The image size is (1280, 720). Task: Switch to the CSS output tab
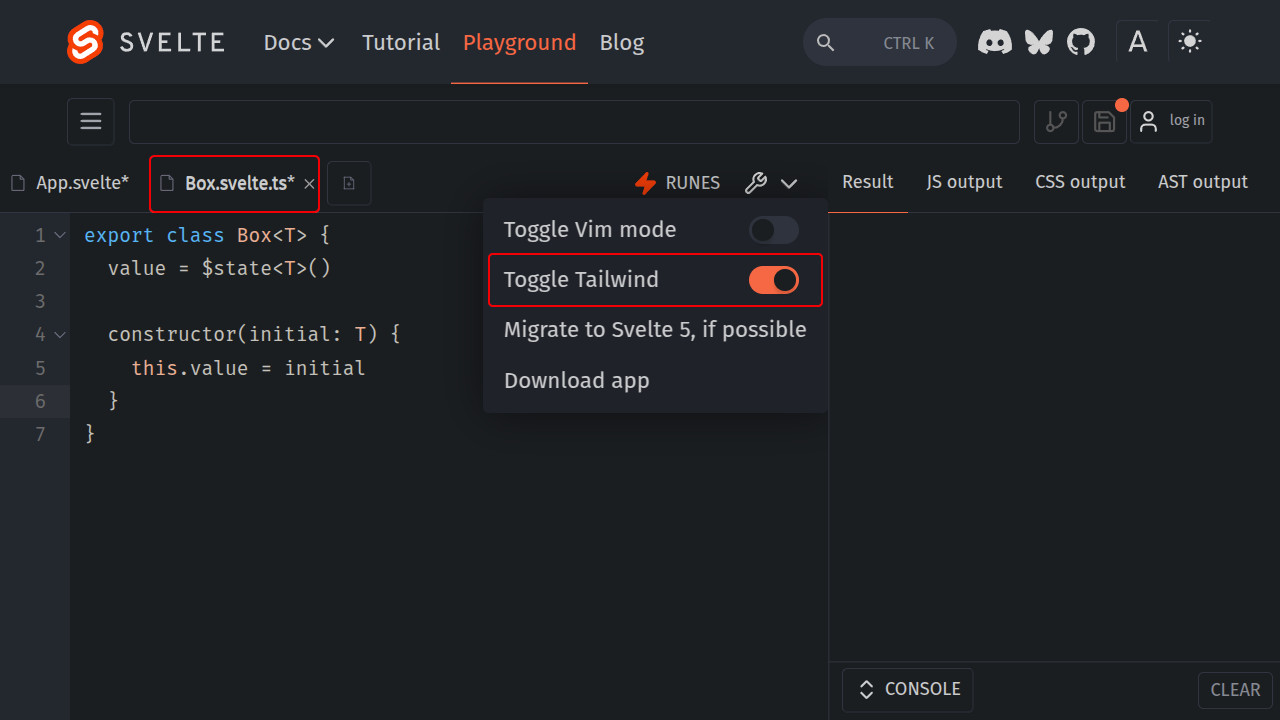coord(1080,182)
